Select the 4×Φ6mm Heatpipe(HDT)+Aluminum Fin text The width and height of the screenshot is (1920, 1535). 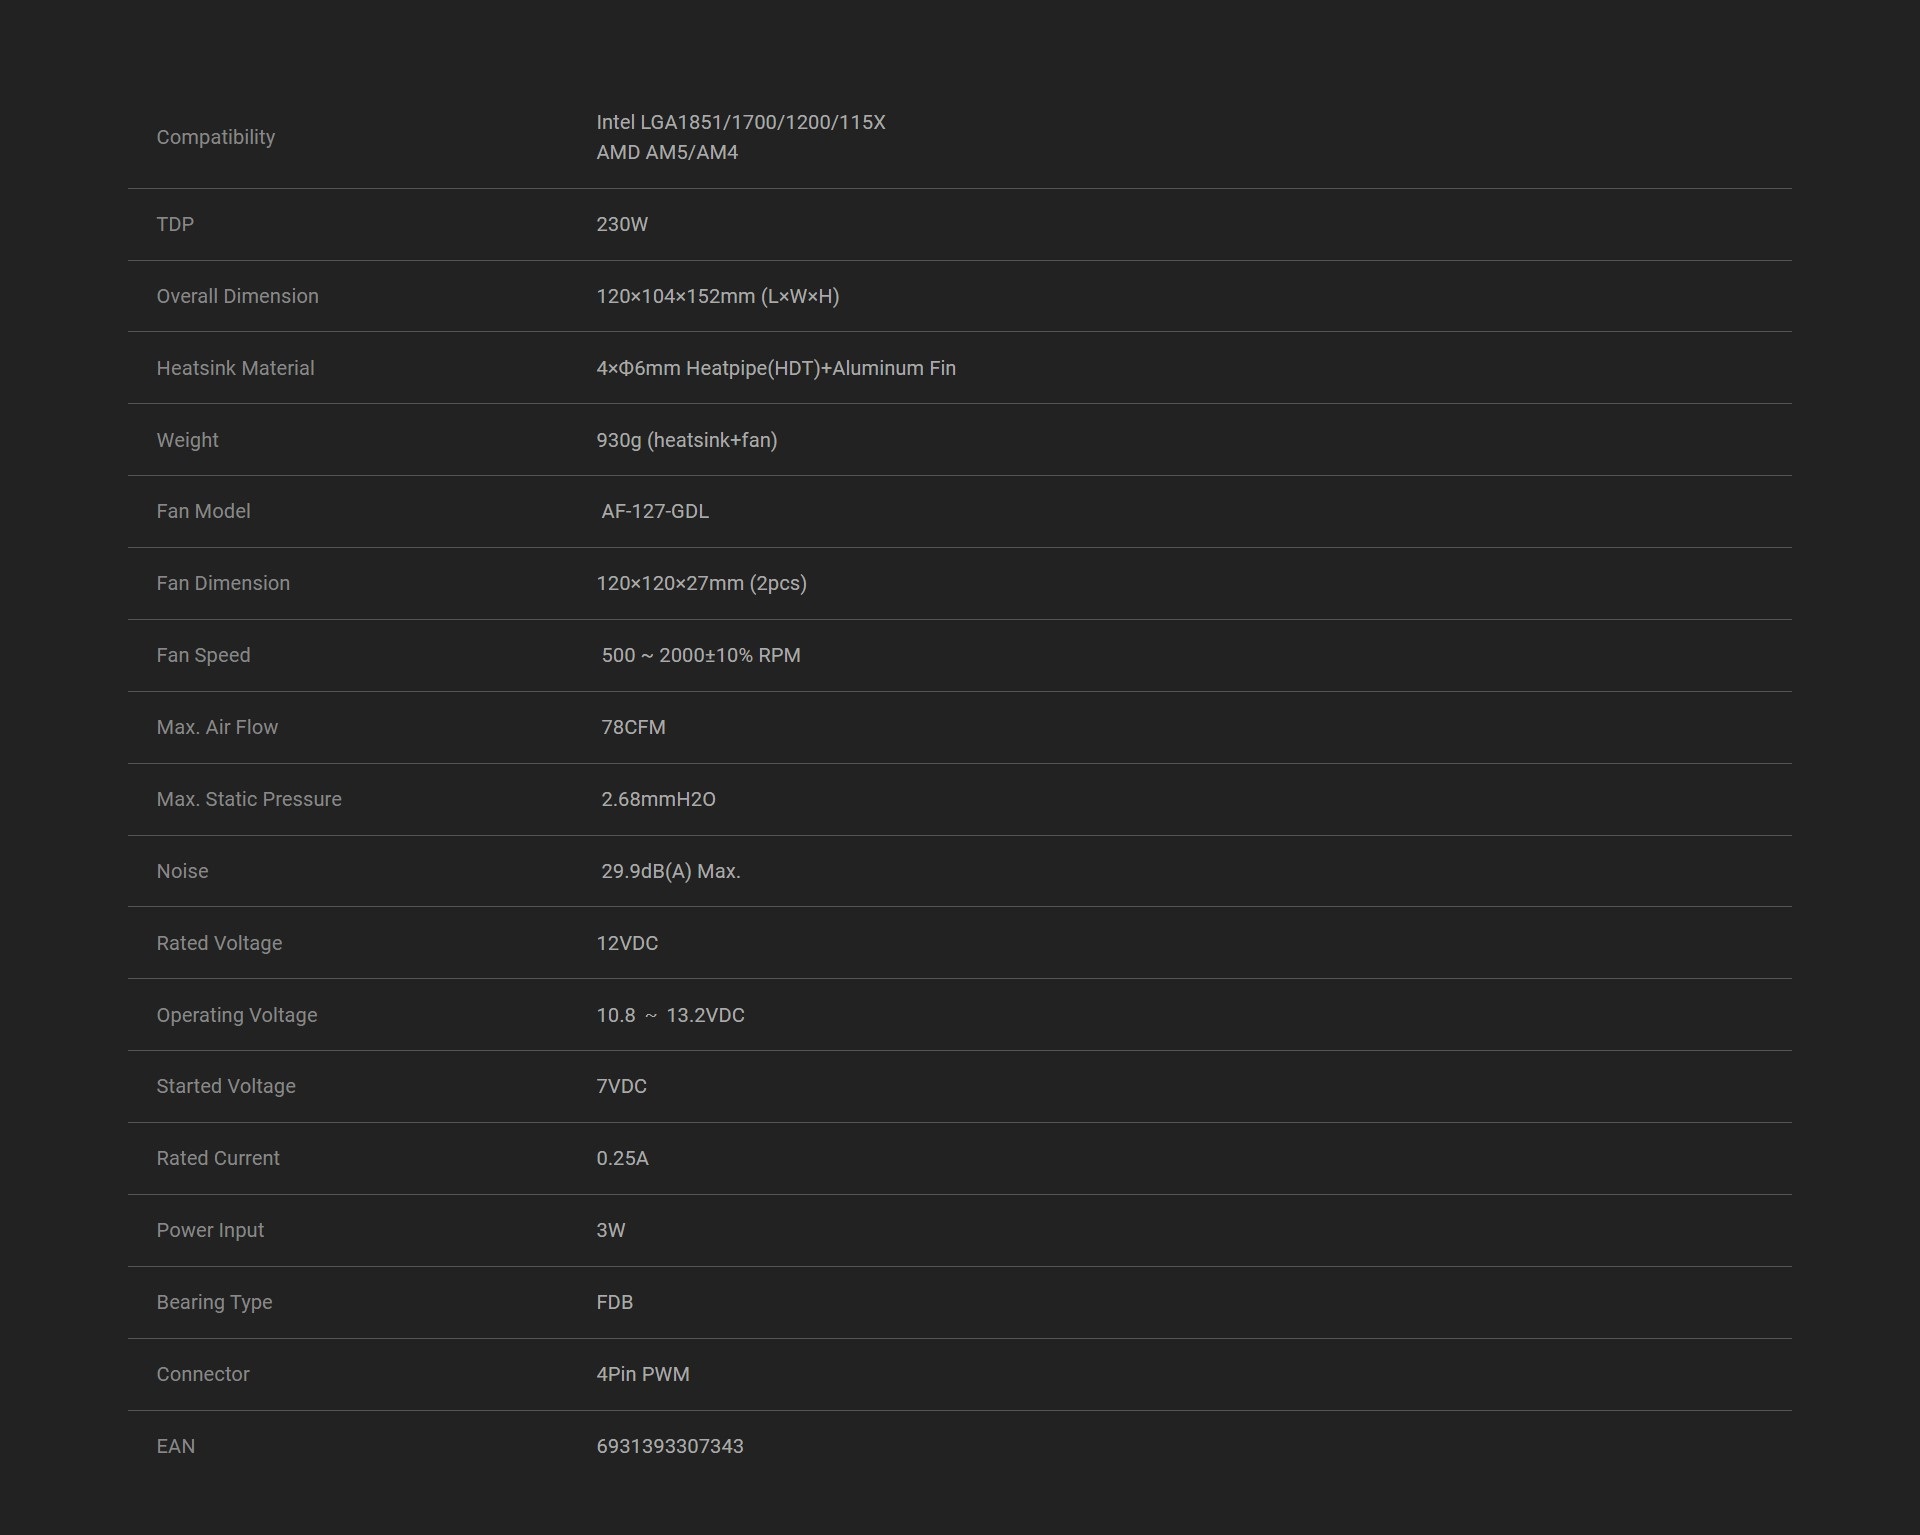pyautogui.click(x=775, y=368)
